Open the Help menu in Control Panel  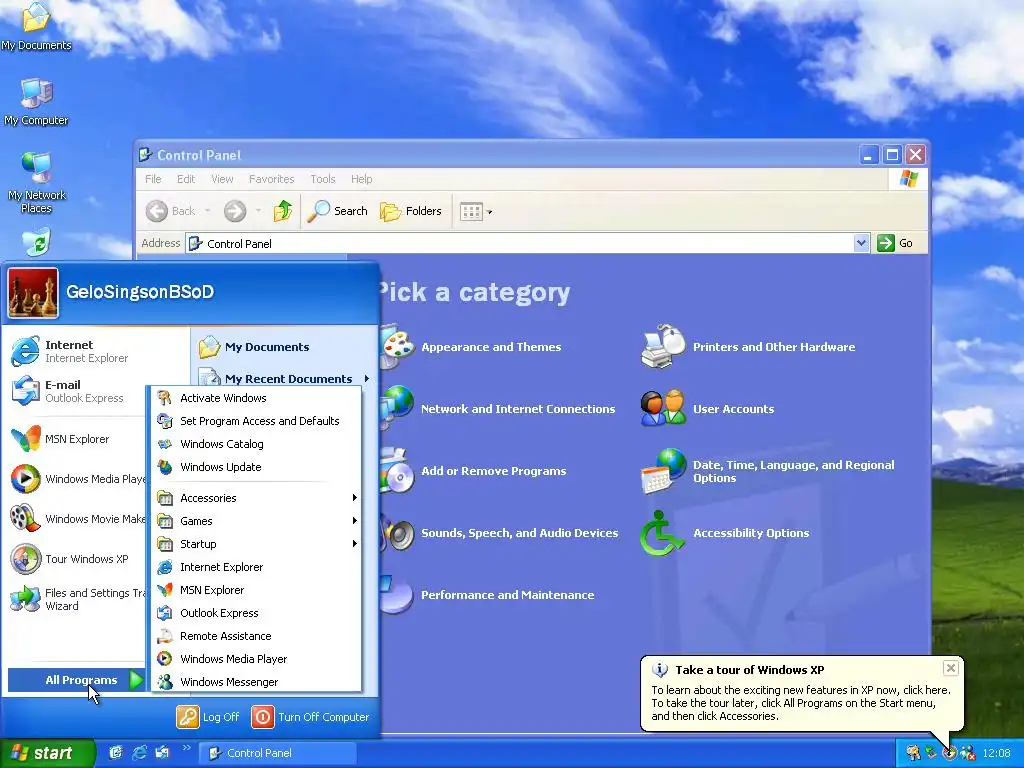[361, 179]
